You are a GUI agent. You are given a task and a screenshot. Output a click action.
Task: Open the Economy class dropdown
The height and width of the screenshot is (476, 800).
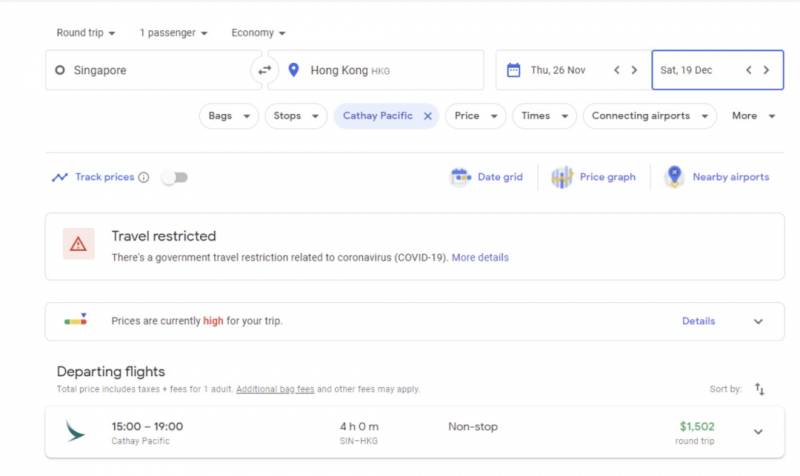click(258, 33)
